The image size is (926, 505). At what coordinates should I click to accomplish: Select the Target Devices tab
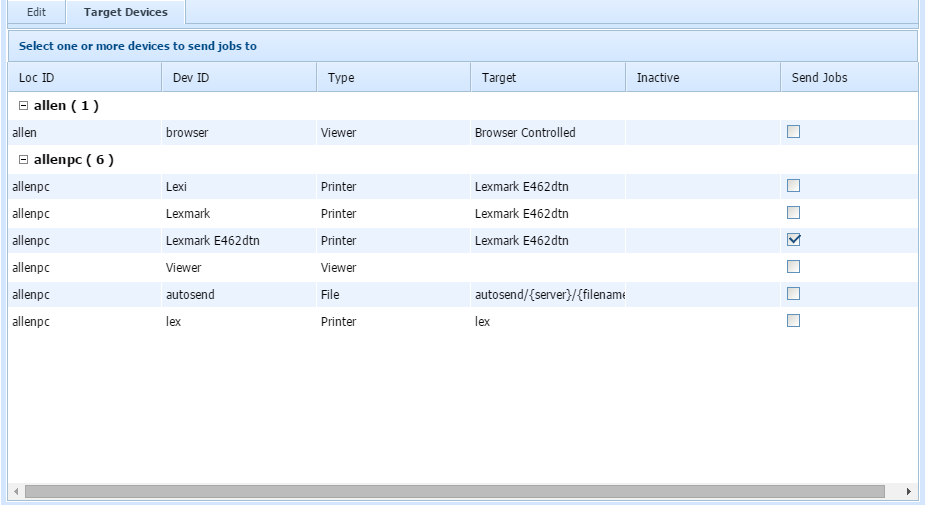point(125,12)
